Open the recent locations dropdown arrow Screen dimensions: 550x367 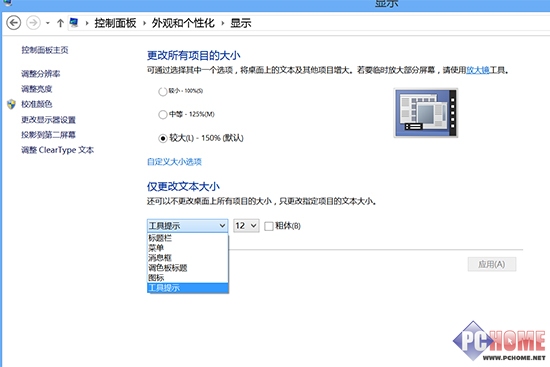48,24
